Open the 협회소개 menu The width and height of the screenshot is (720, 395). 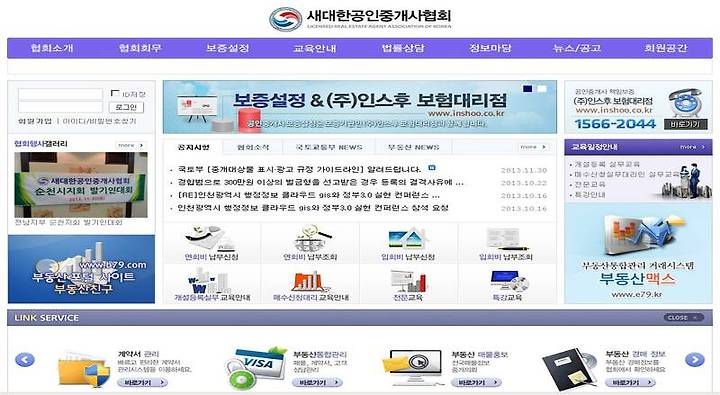point(52,48)
